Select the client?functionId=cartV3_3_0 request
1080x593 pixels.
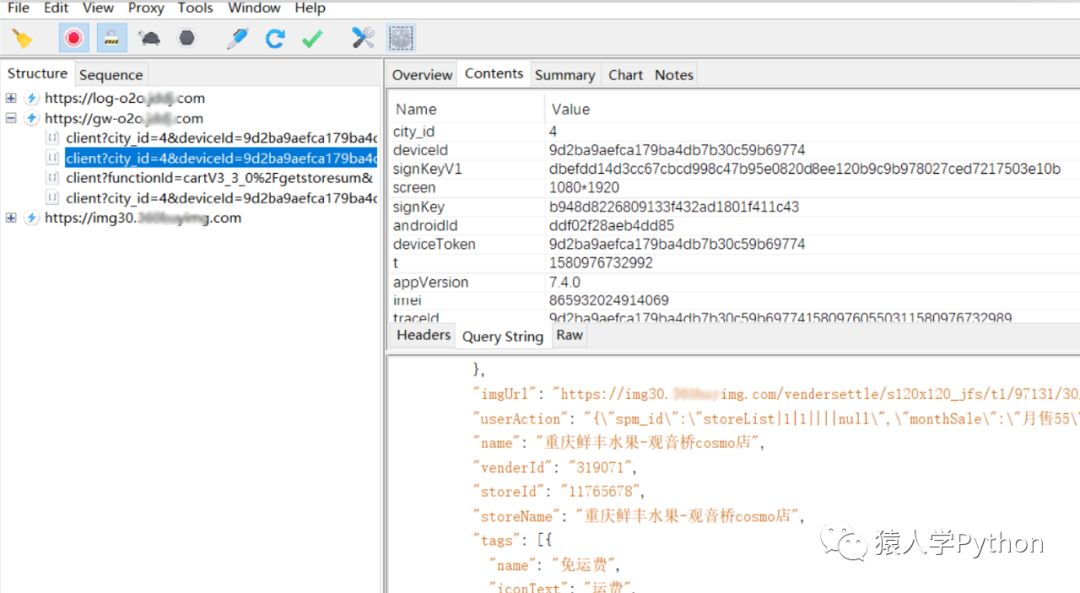point(219,178)
